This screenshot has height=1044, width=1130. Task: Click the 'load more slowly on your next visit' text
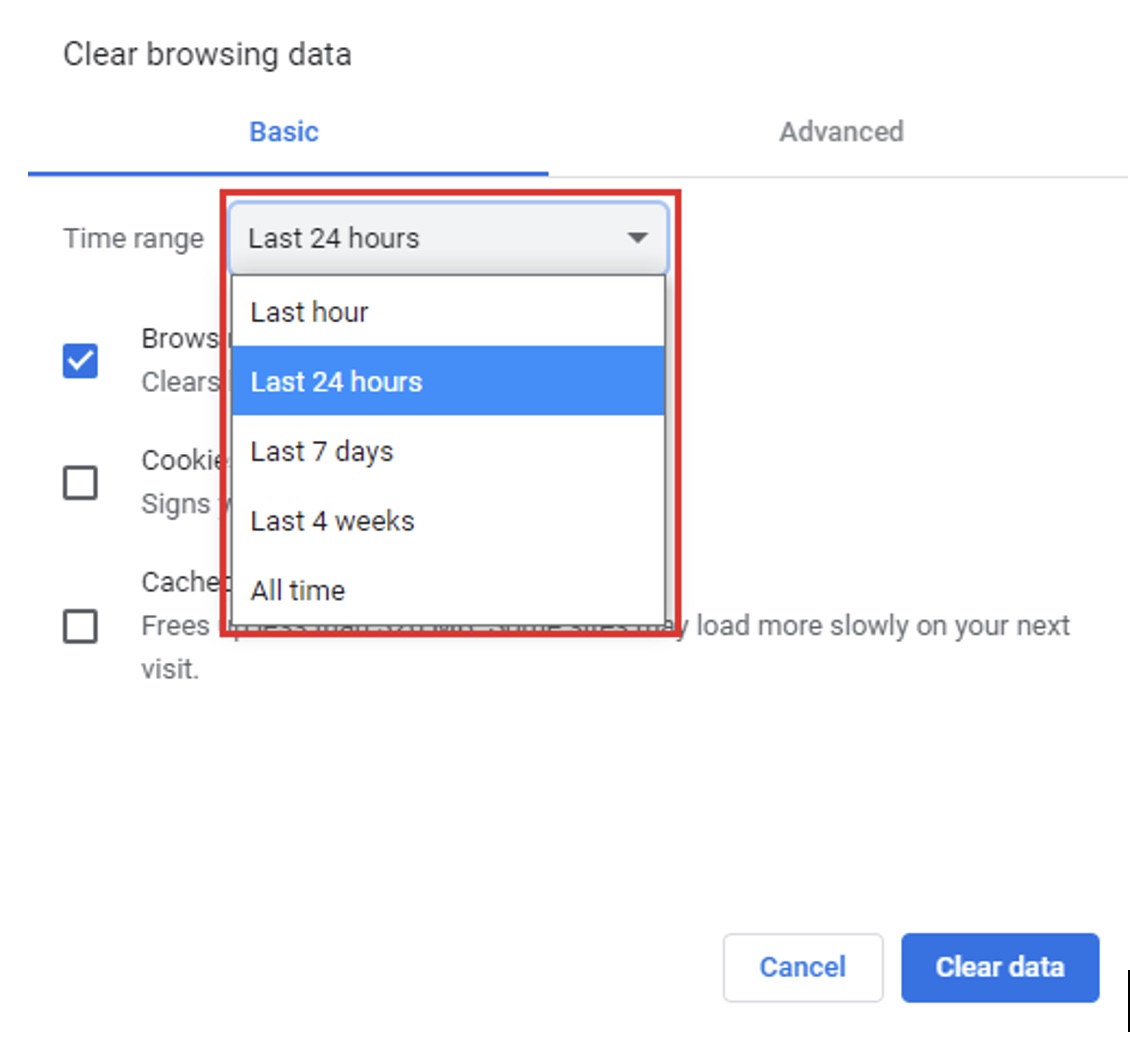880,626
